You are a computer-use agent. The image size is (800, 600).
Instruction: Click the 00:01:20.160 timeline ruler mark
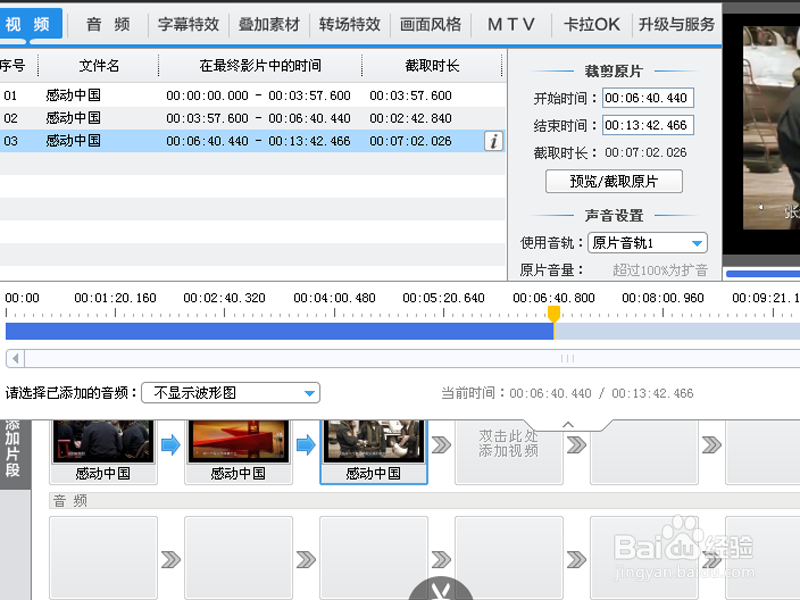pos(115,298)
